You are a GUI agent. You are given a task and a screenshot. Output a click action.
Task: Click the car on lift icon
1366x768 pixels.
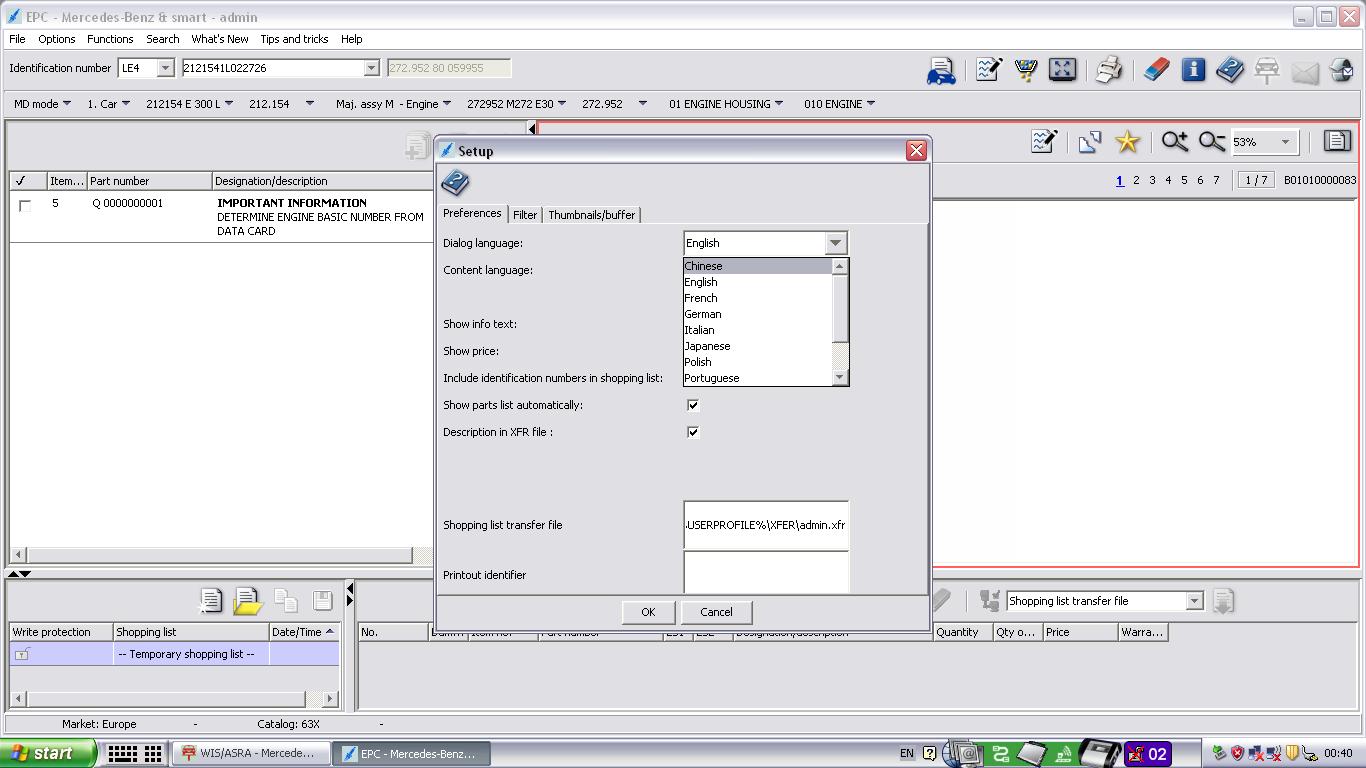(1267, 70)
